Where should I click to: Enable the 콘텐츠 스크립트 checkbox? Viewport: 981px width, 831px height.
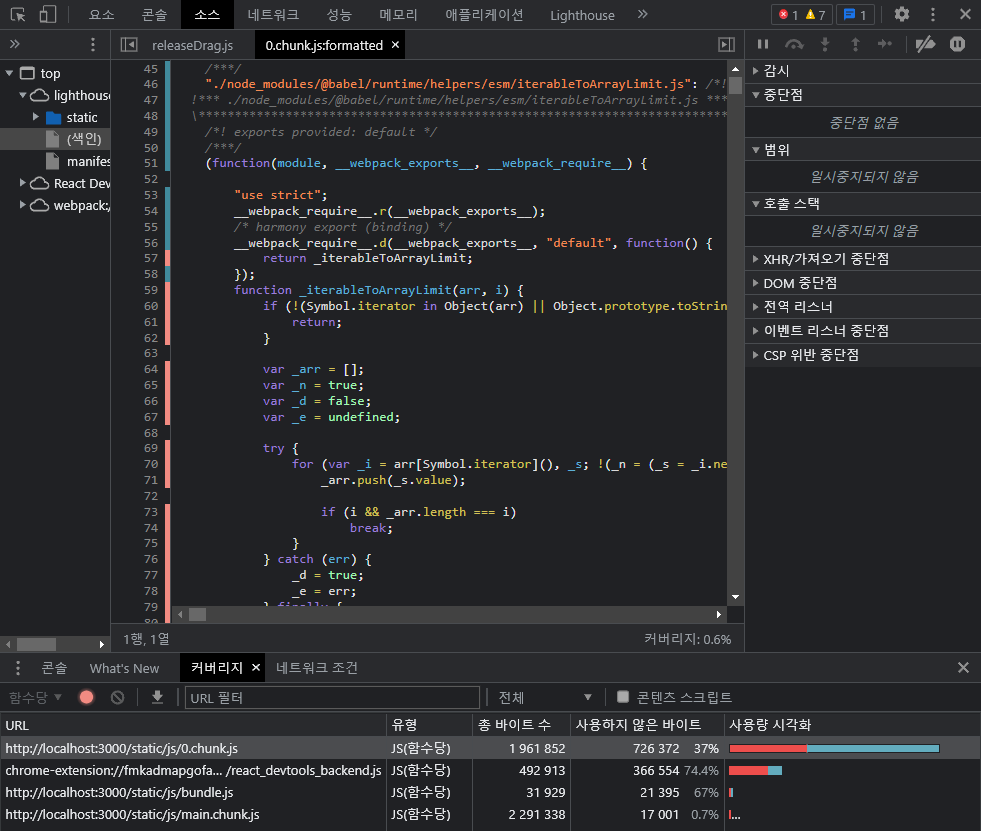click(623, 696)
